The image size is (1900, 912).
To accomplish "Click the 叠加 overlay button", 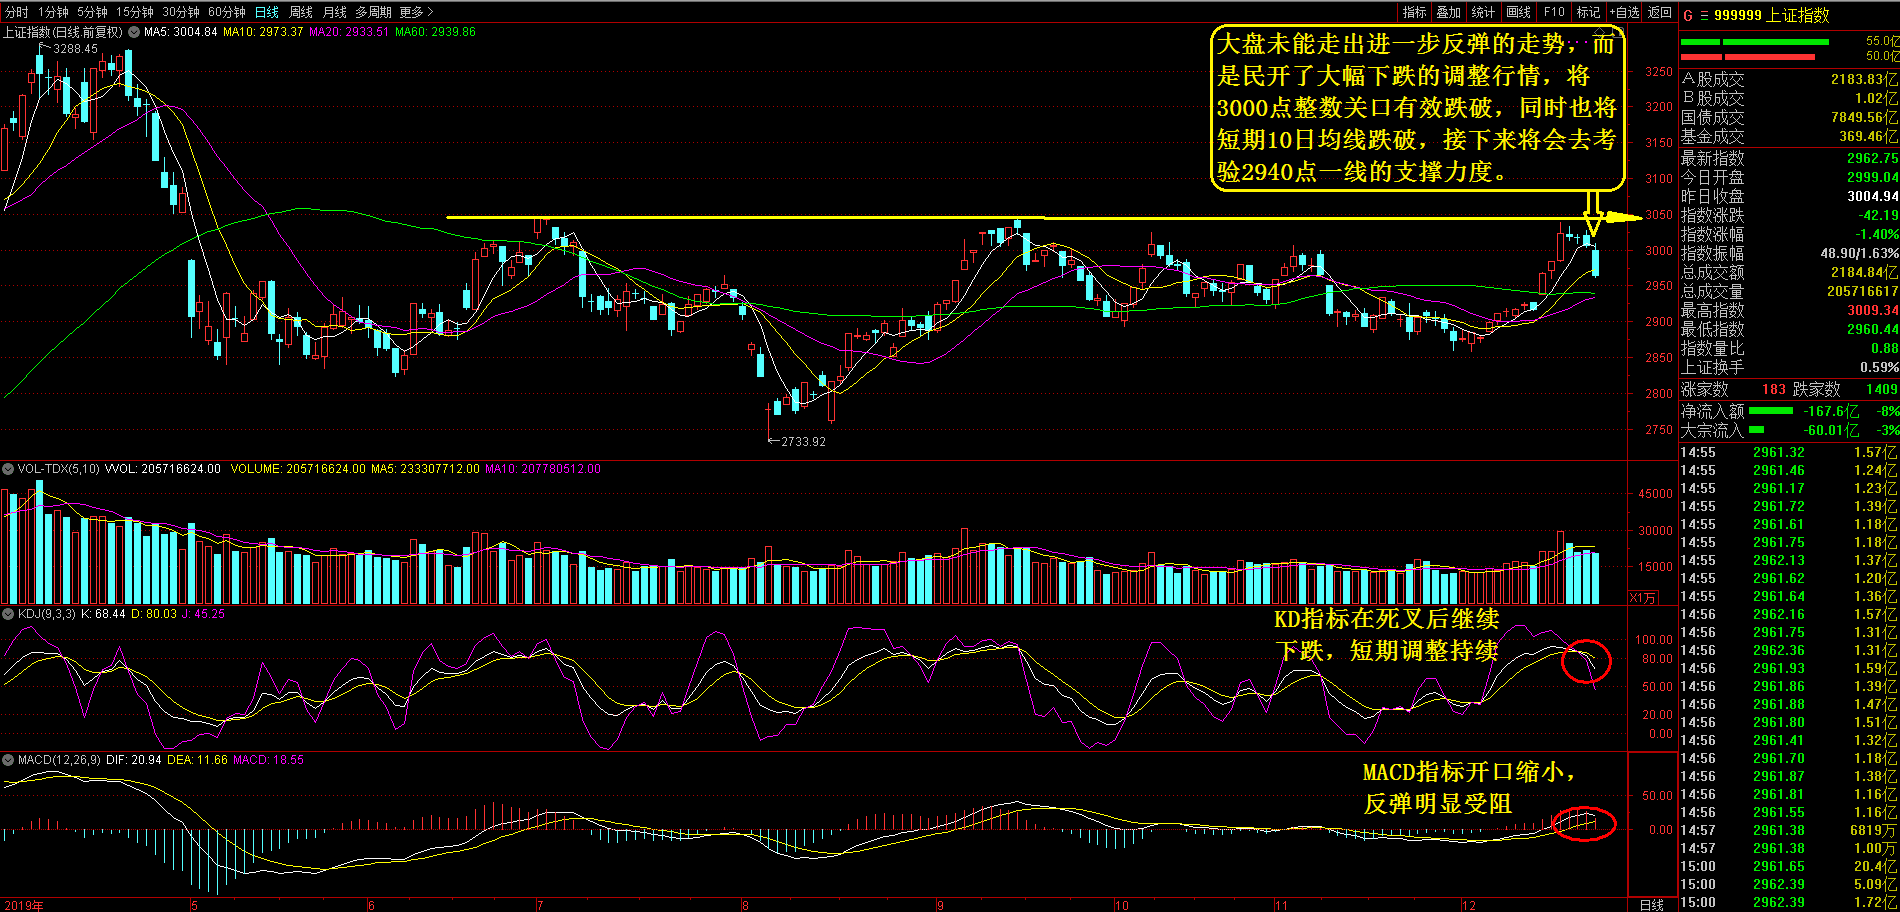I will click(1449, 12).
